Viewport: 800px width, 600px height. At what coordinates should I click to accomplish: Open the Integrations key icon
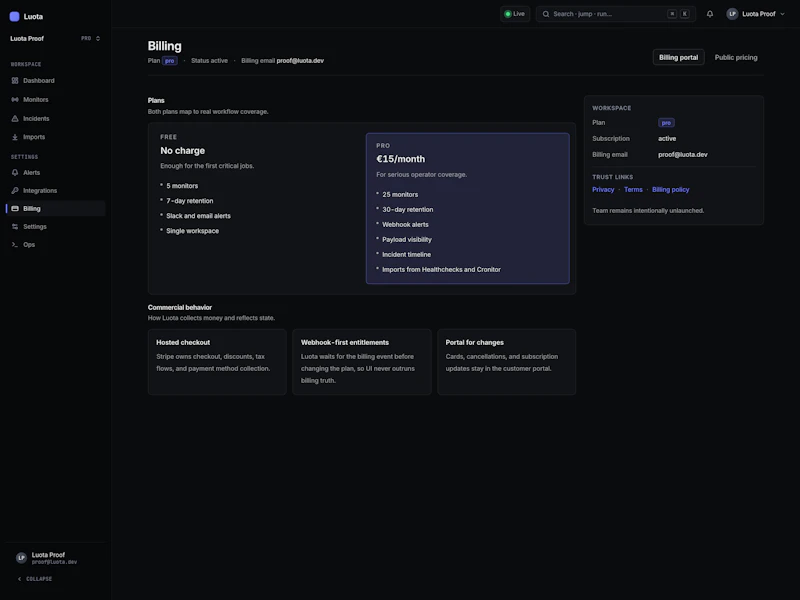pyautogui.click(x=15, y=190)
